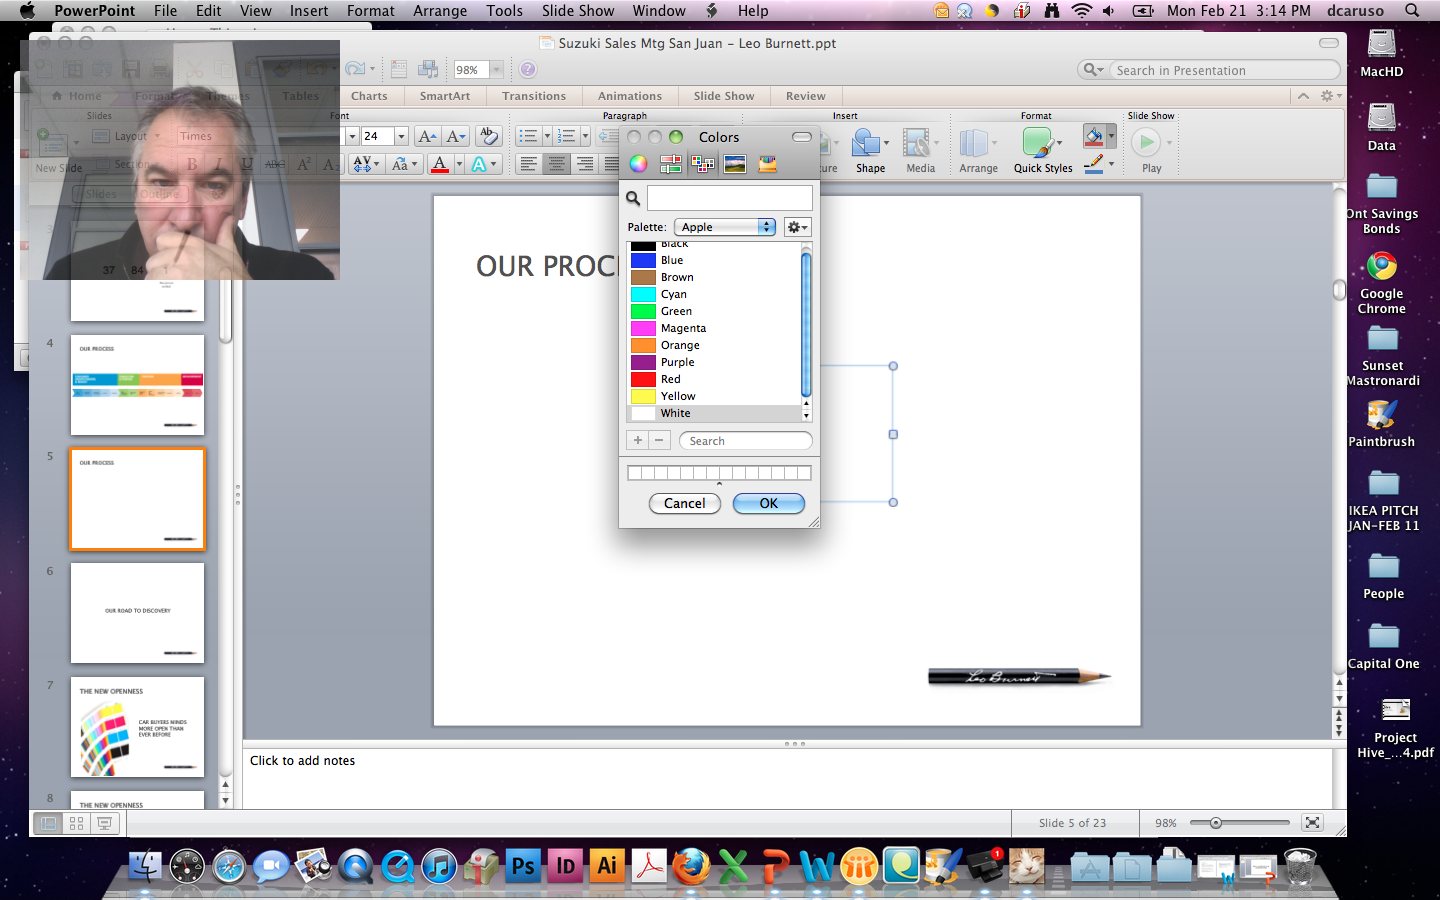Open Quick Styles in Format group
This screenshot has height=900, width=1440.
1042,150
